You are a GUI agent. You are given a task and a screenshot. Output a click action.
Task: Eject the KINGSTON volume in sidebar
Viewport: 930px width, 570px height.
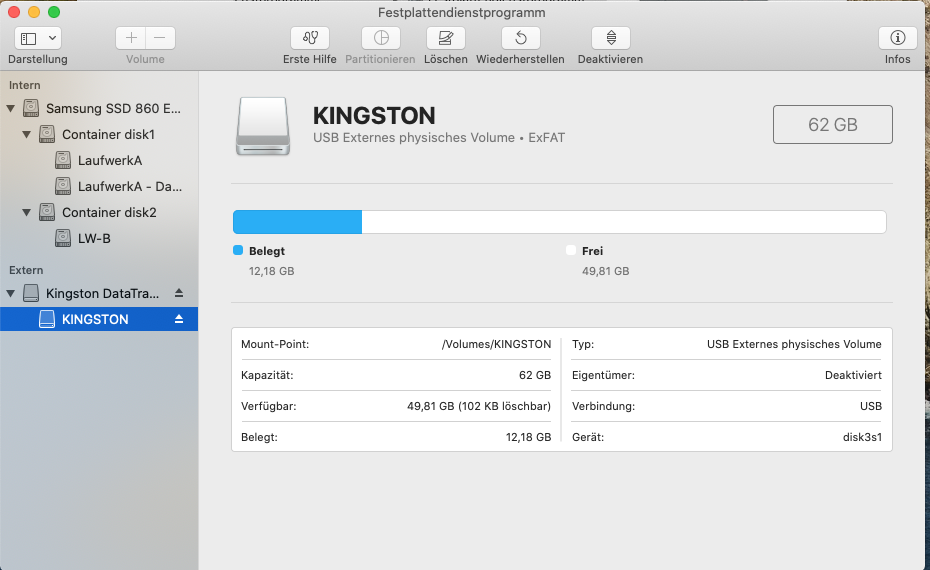click(179, 319)
